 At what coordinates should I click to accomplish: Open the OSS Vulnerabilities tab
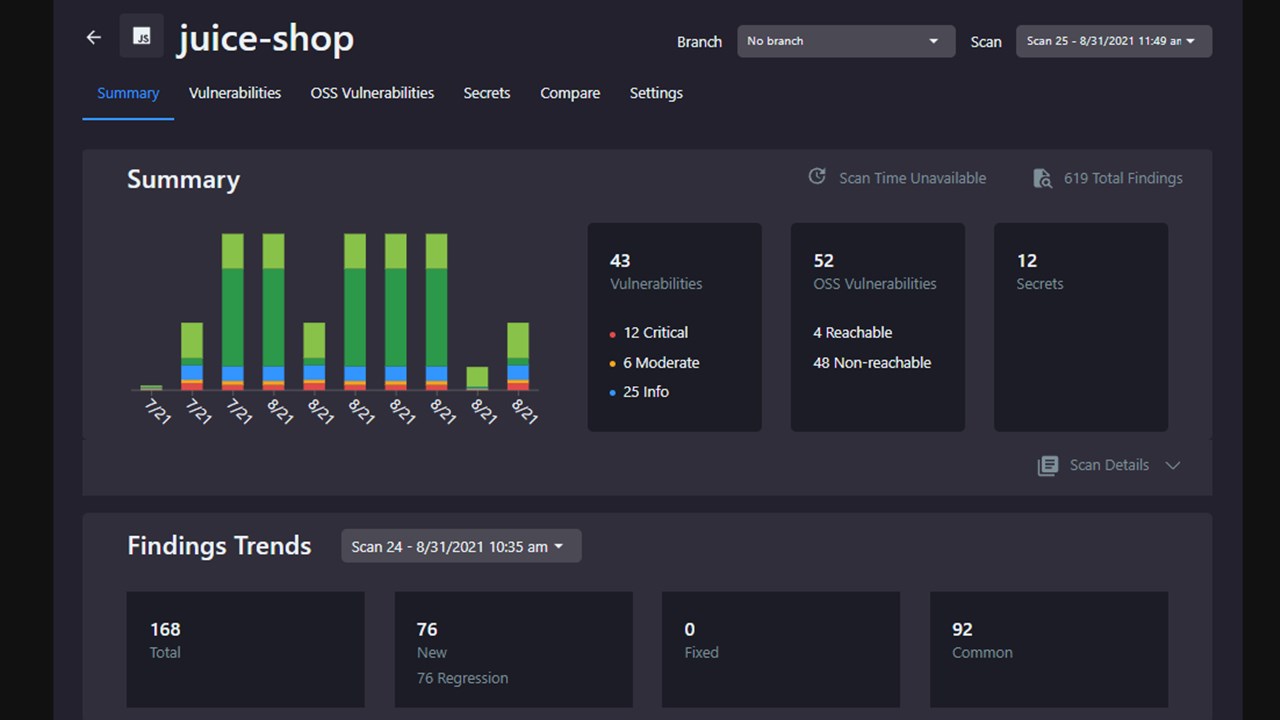click(372, 93)
